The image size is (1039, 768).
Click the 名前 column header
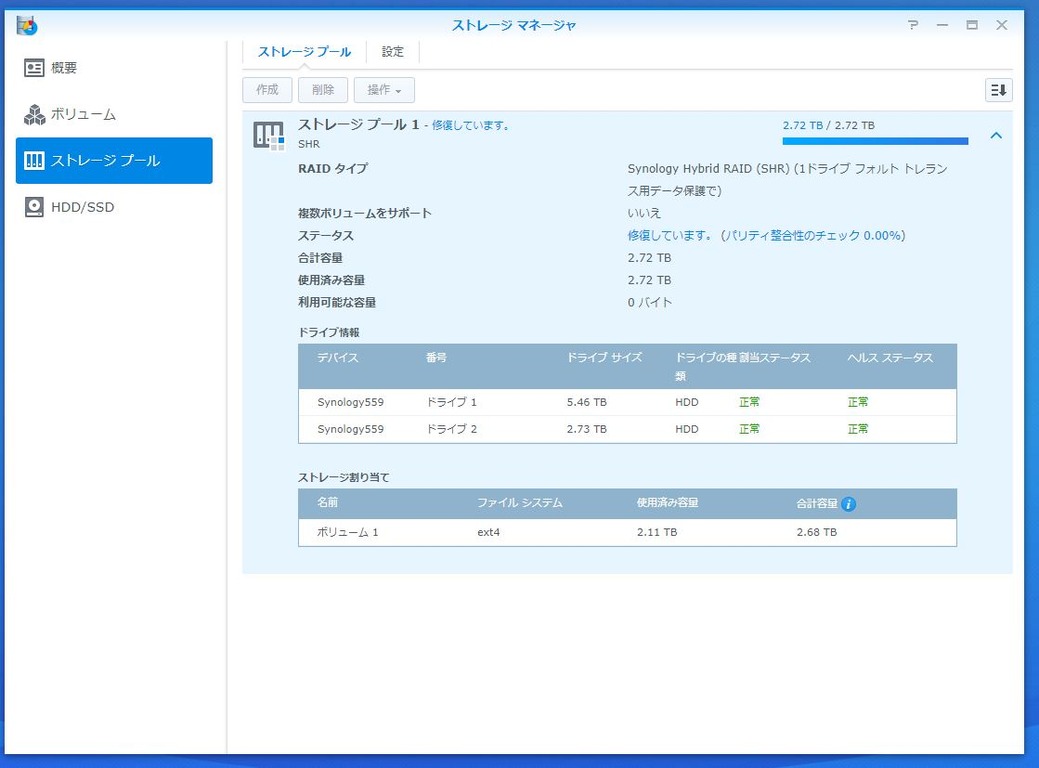click(327, 503)
